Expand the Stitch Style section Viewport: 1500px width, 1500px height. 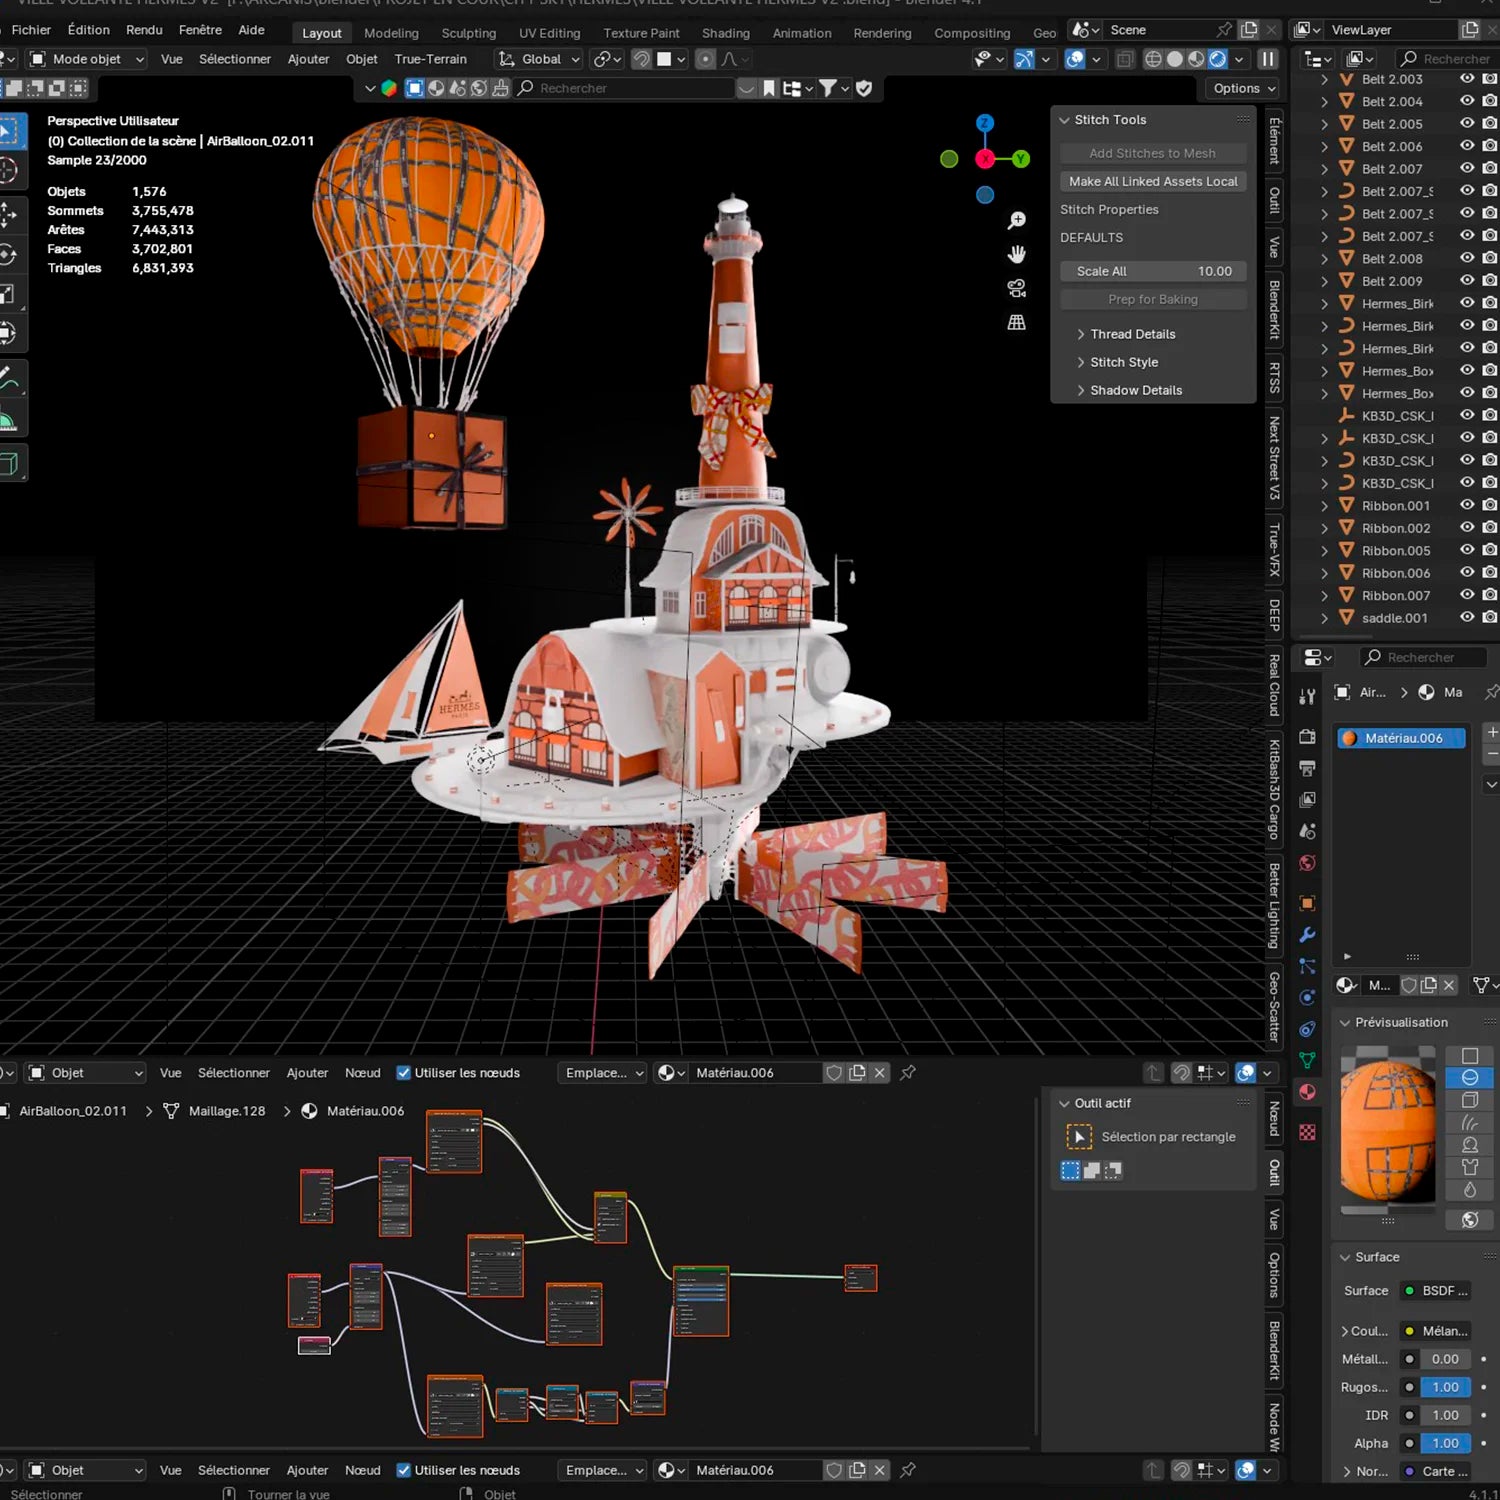click(1124, 362)
